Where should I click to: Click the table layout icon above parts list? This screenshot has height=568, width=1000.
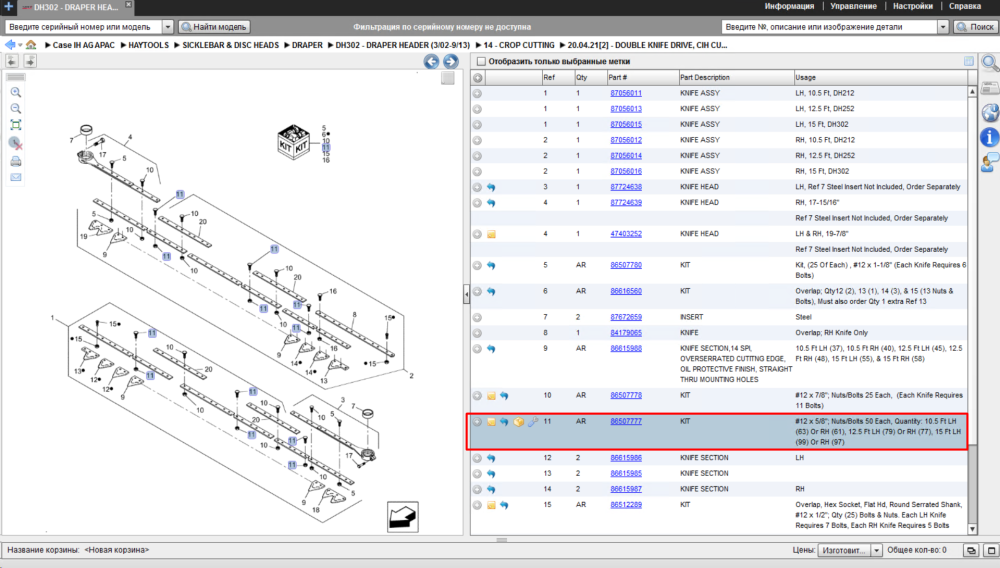click(x=969, y=61)
